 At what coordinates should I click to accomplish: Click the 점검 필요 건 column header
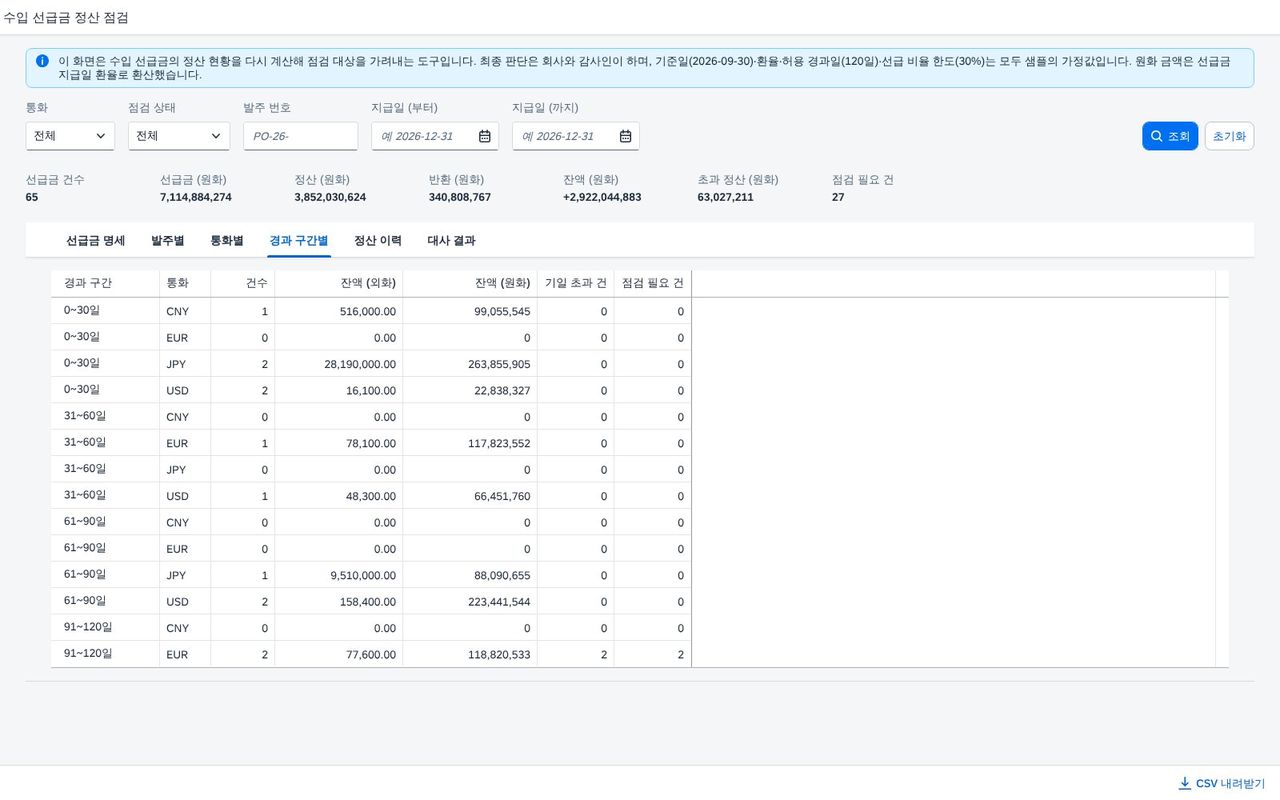coord(653,283)
